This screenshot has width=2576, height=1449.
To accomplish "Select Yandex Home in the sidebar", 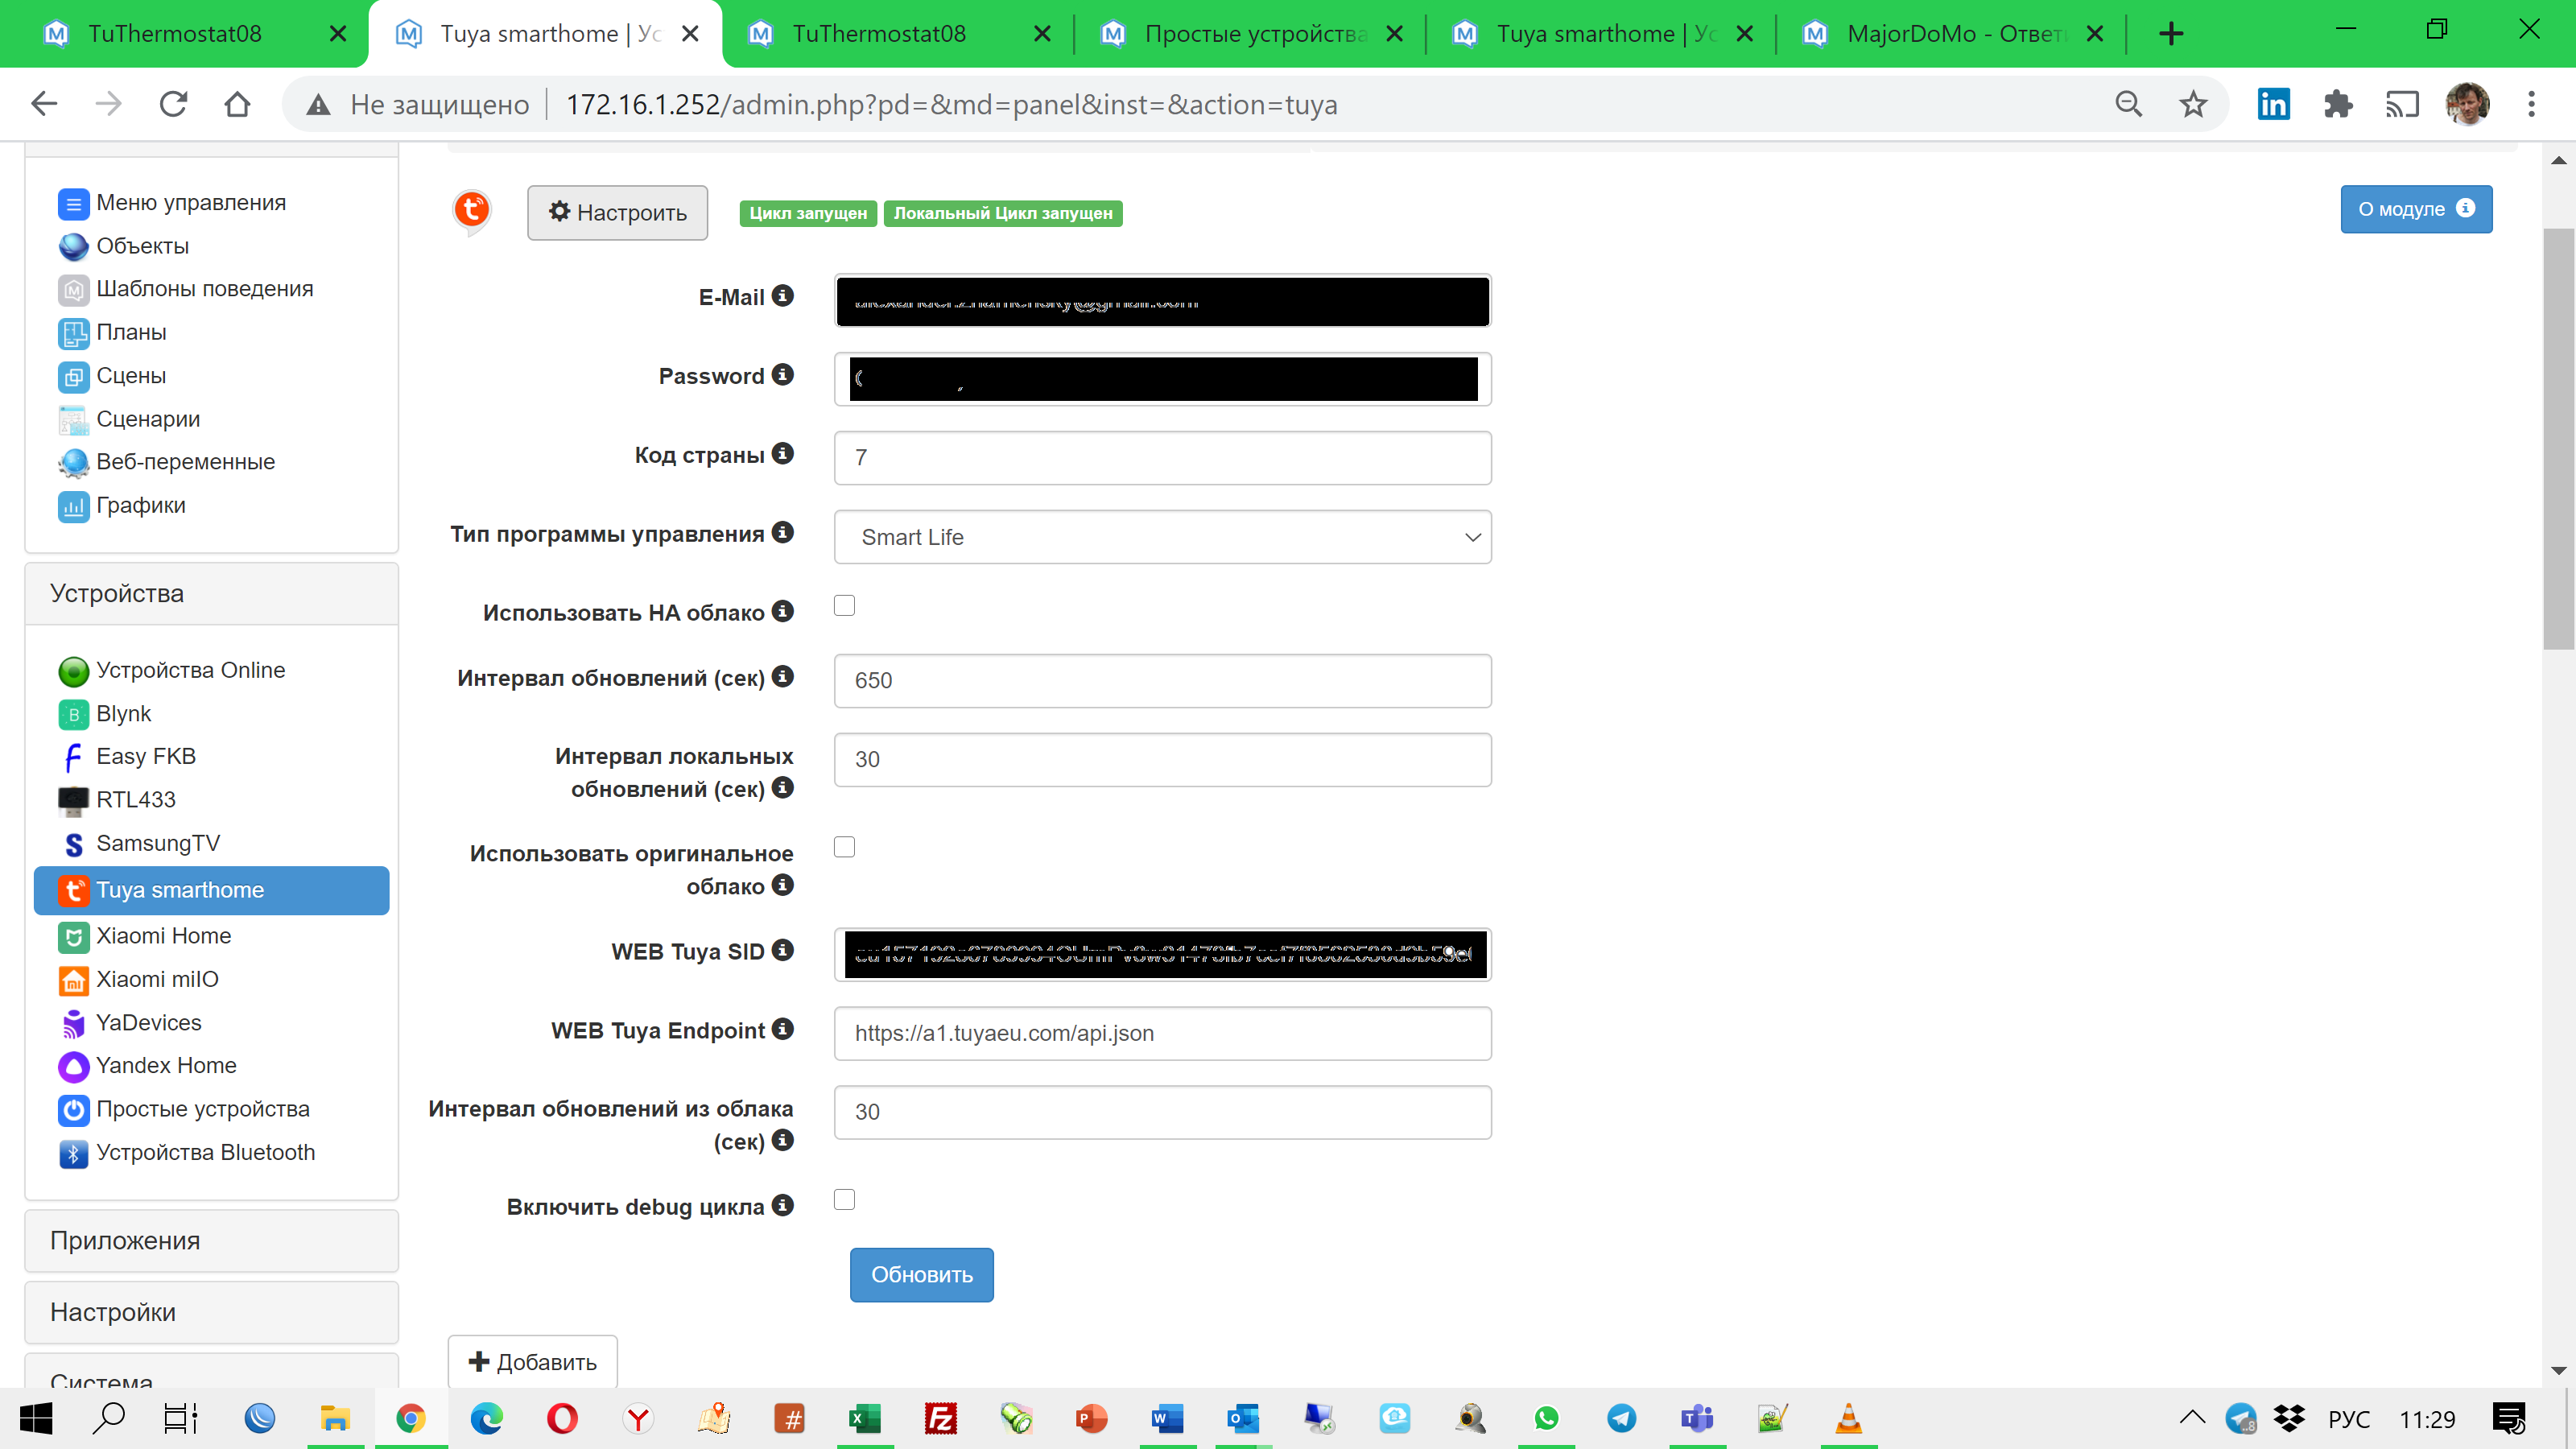I will tap(166, 1065).
